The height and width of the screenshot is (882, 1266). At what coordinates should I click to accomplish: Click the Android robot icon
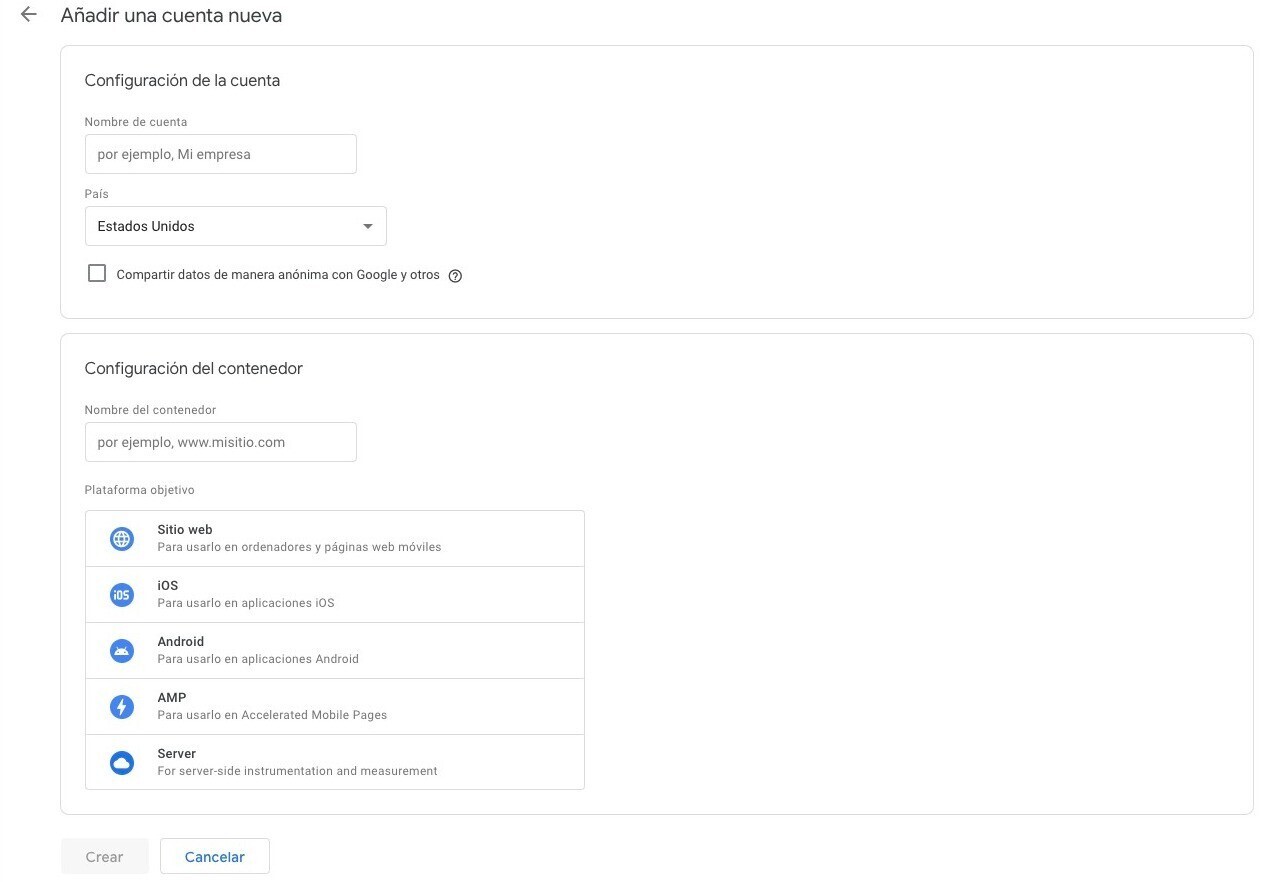tap(122, 651)
